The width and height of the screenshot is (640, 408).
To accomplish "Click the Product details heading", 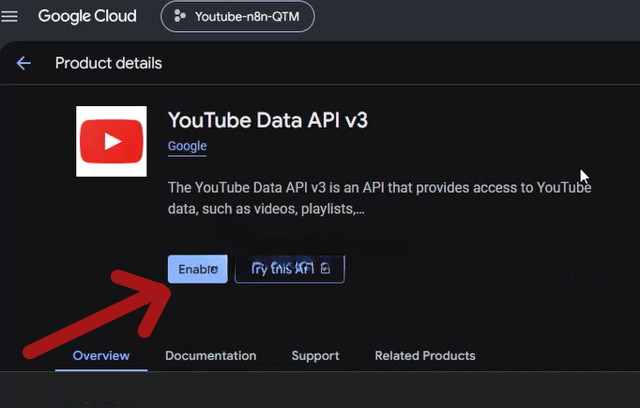I will 109,63.
